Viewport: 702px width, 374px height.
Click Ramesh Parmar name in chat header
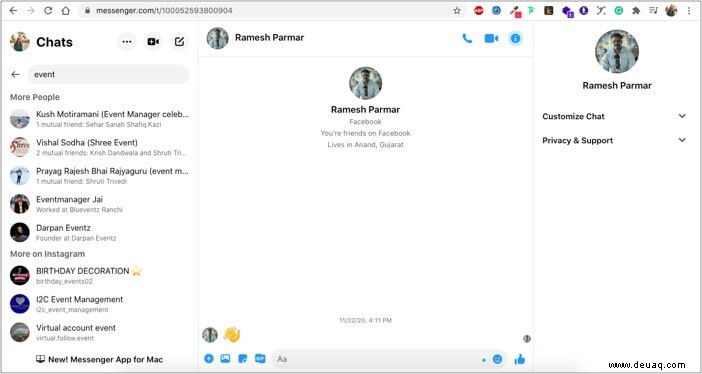click(x=270, y=38)
